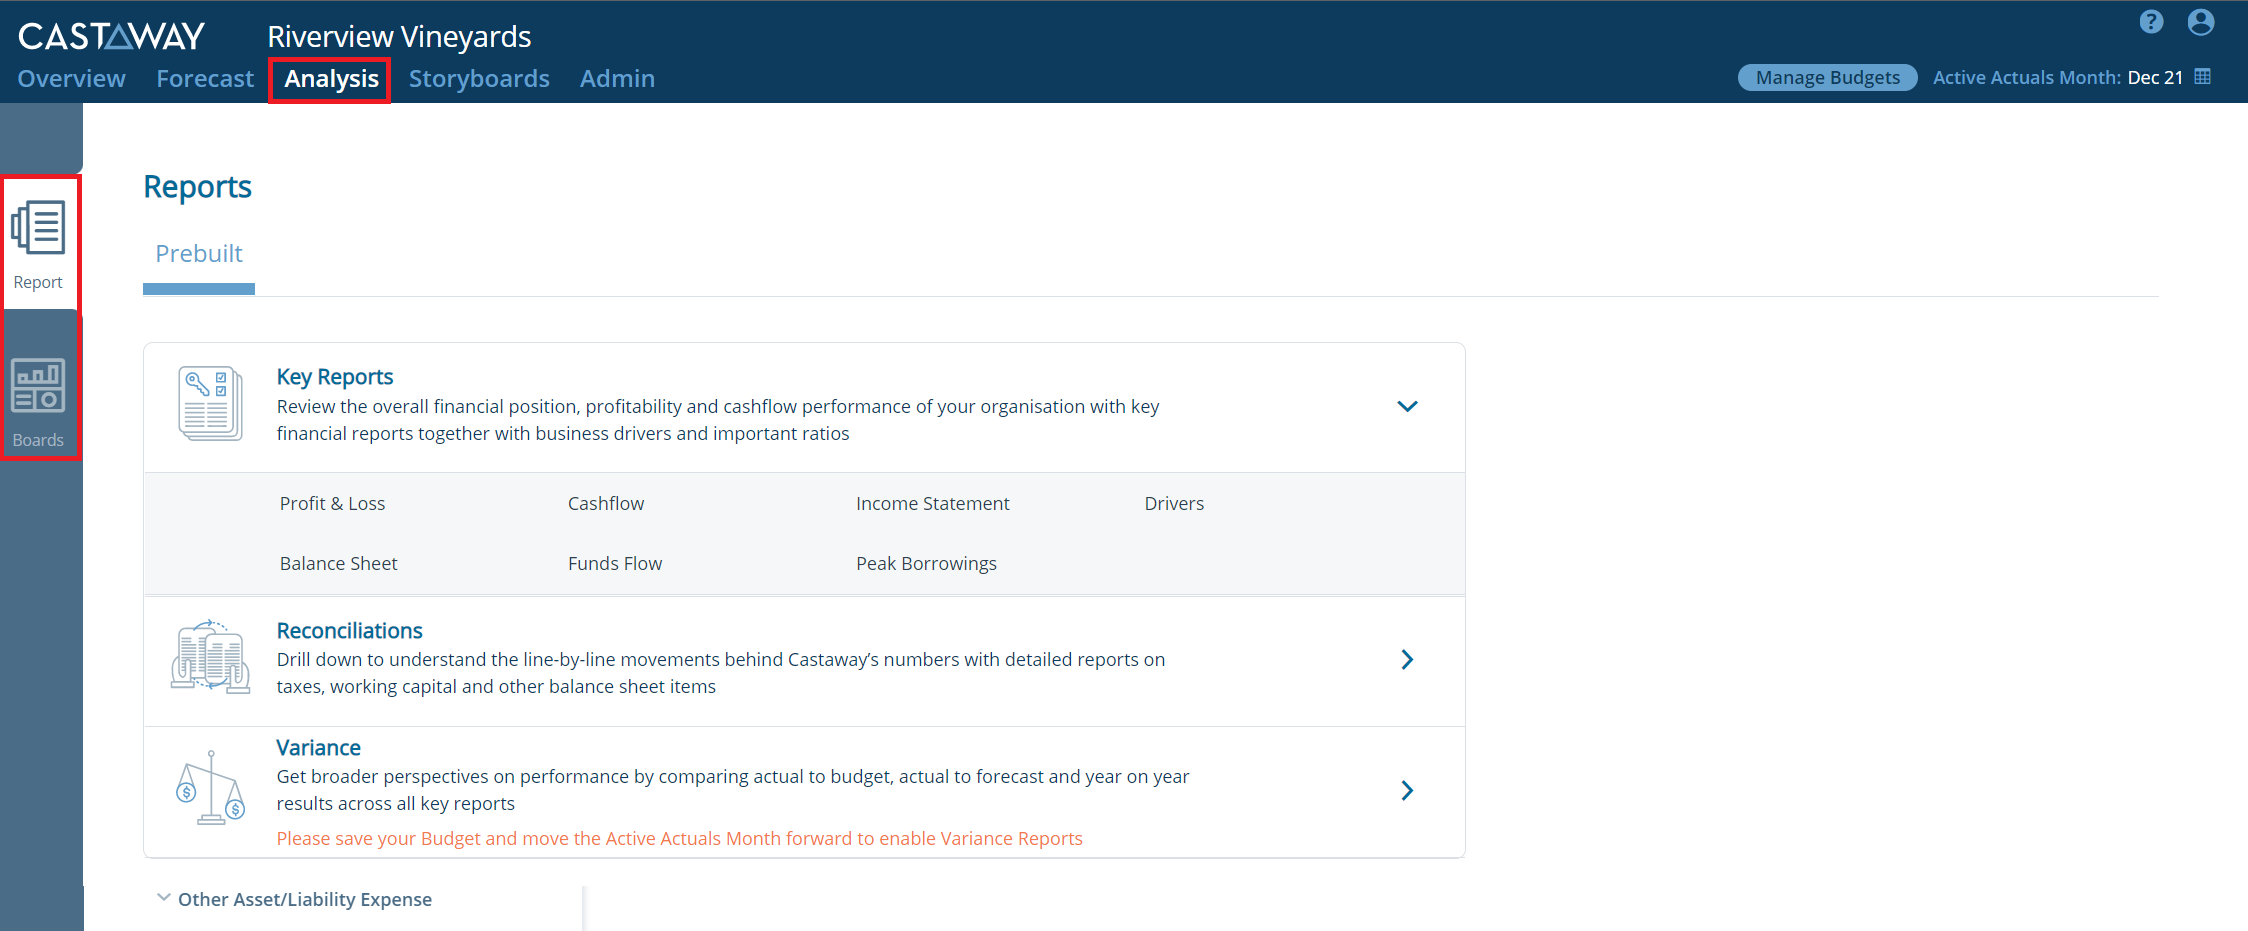Select the Prebuilt reports tab
The height and width of the screenshot is (931, 2248).
coord(199,254)
